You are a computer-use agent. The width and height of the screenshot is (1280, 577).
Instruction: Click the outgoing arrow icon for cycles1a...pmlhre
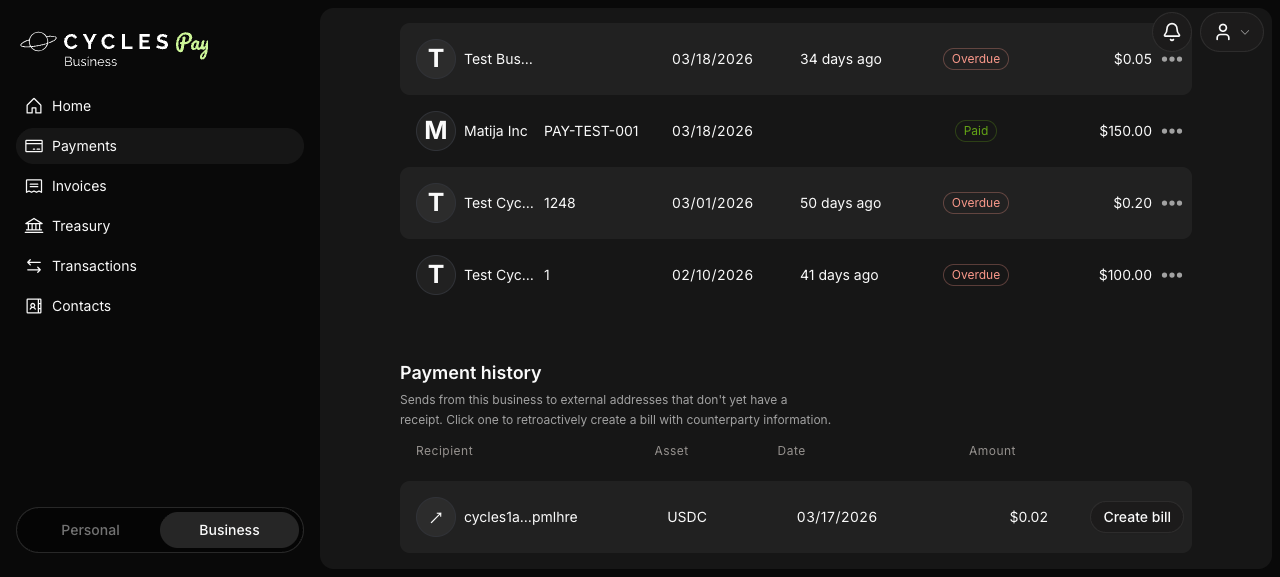pyautogui.click(x=436, y=517)
